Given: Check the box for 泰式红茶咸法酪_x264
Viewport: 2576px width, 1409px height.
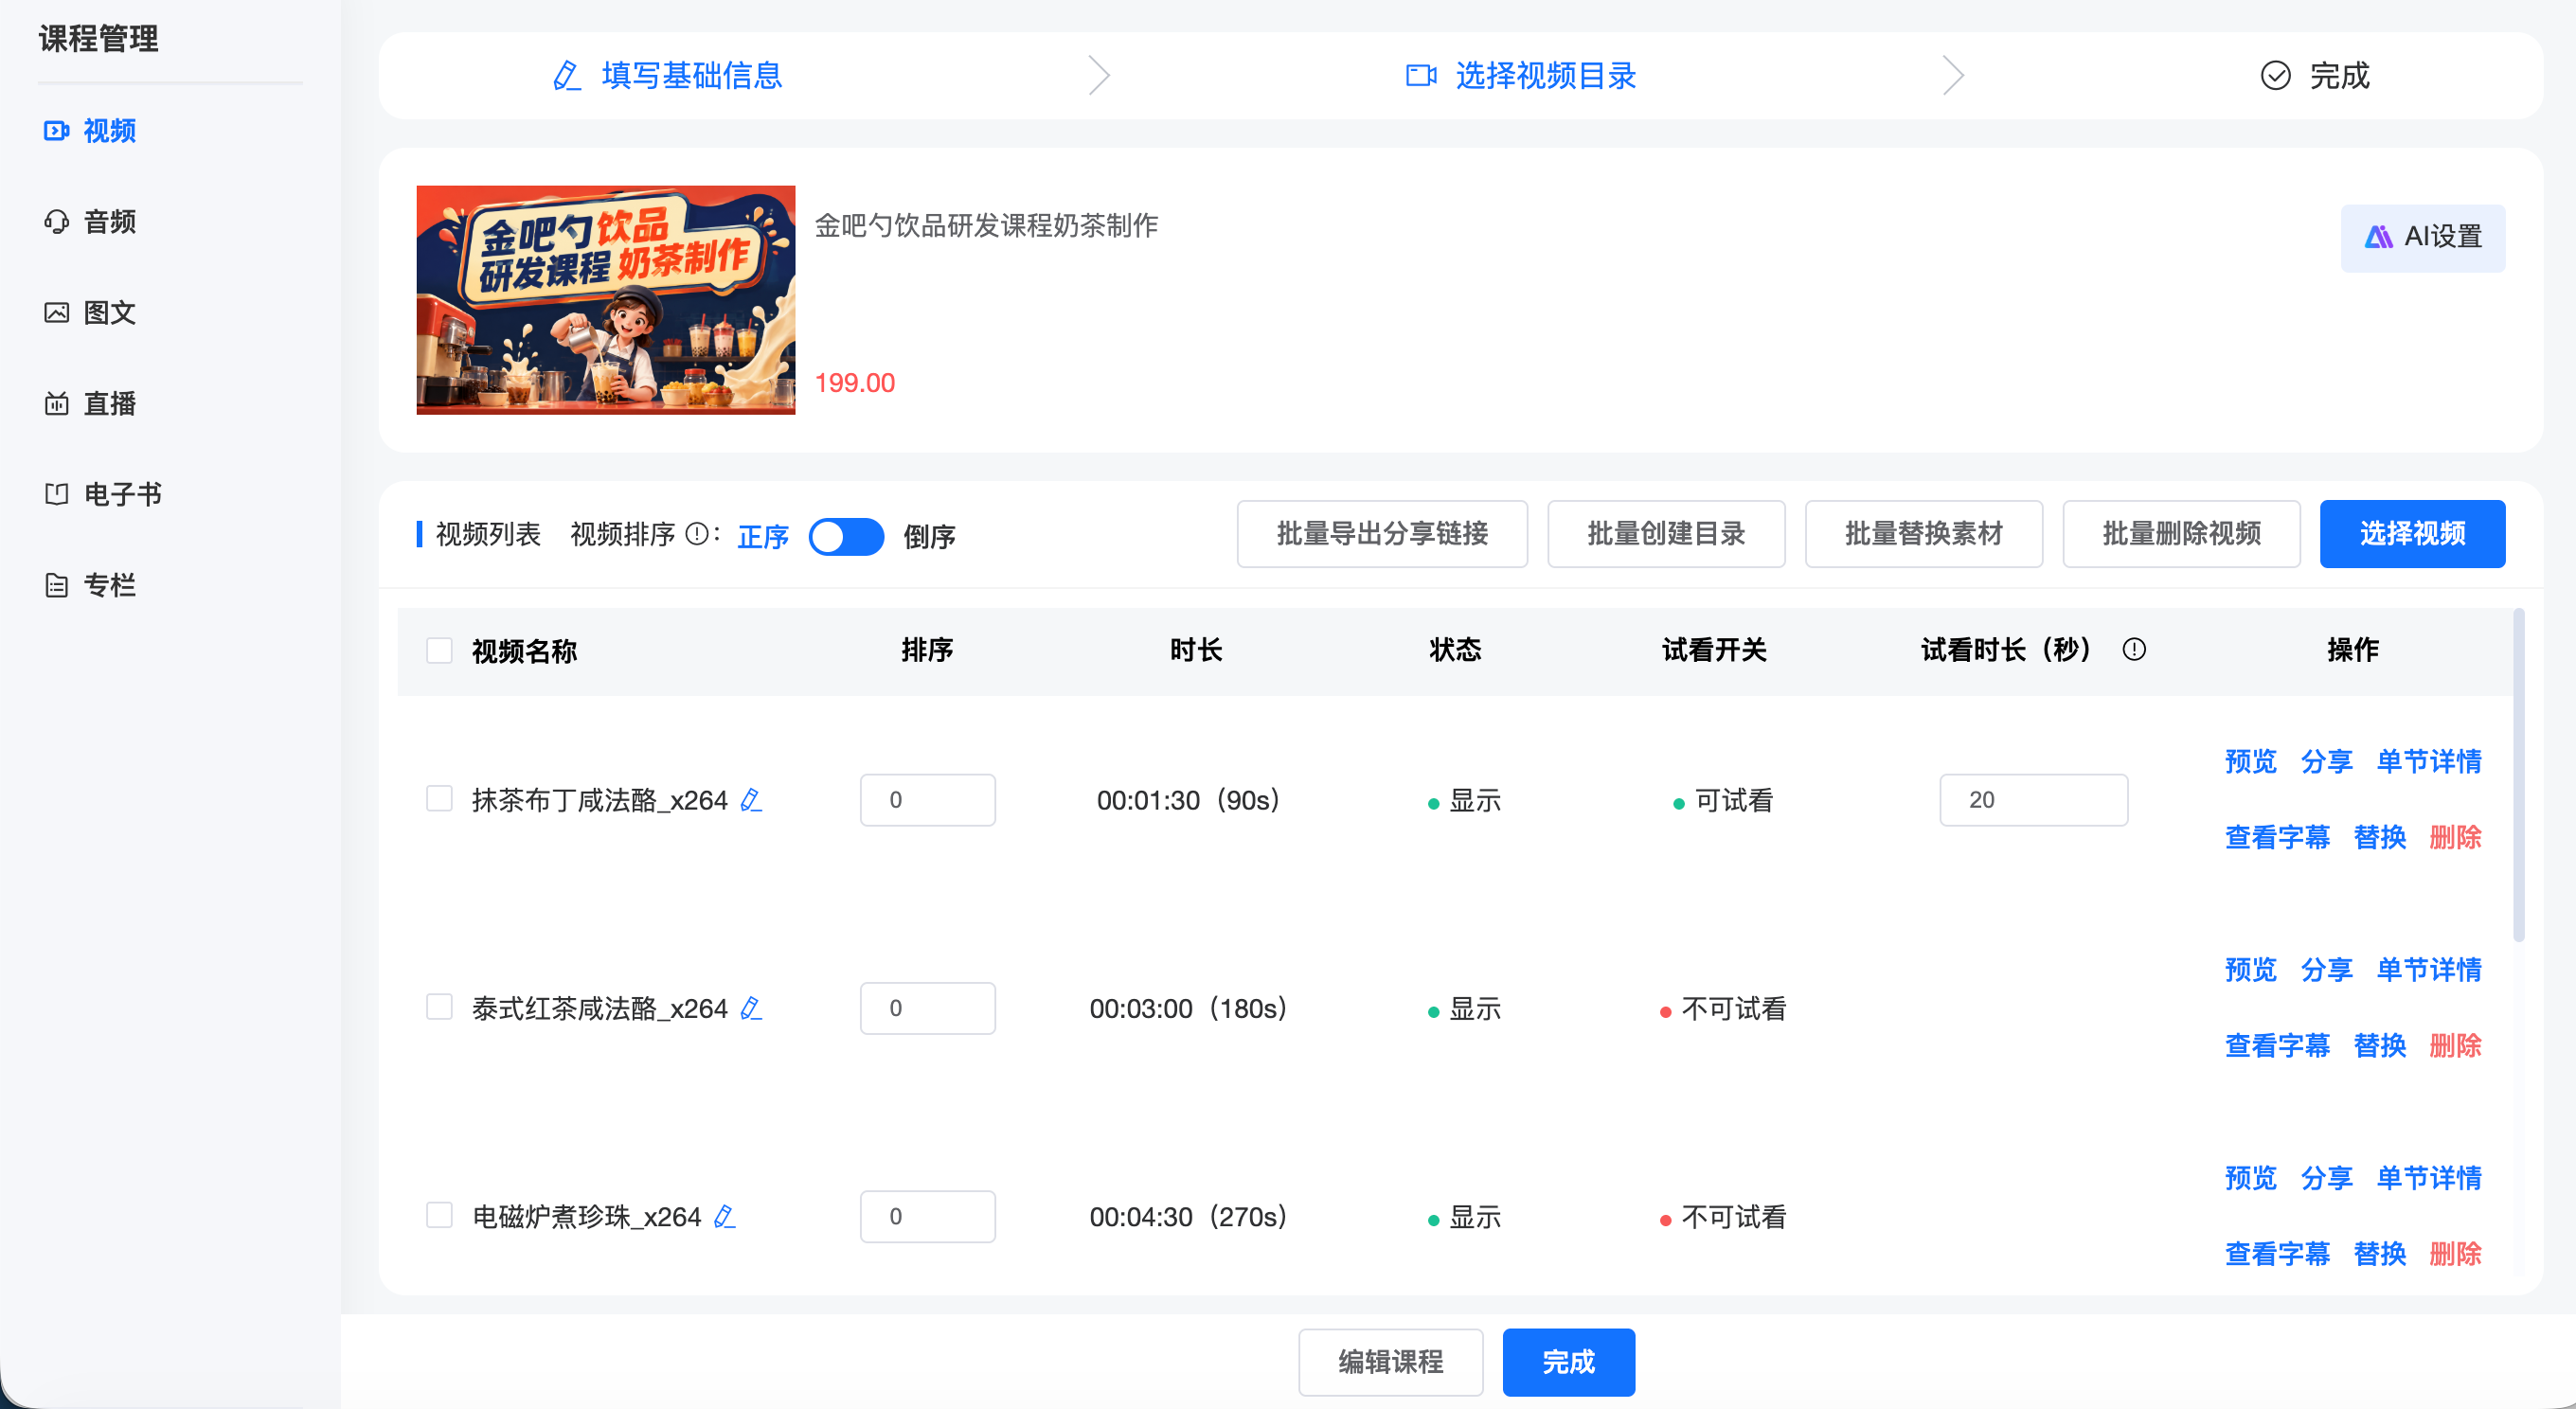Looking at the screenshot, I should pos(439,1006).
